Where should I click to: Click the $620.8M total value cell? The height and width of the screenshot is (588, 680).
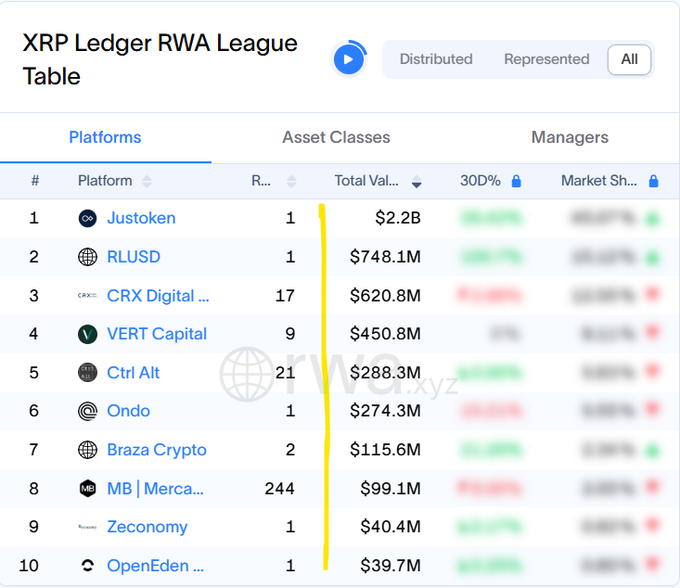click(385, 296)
